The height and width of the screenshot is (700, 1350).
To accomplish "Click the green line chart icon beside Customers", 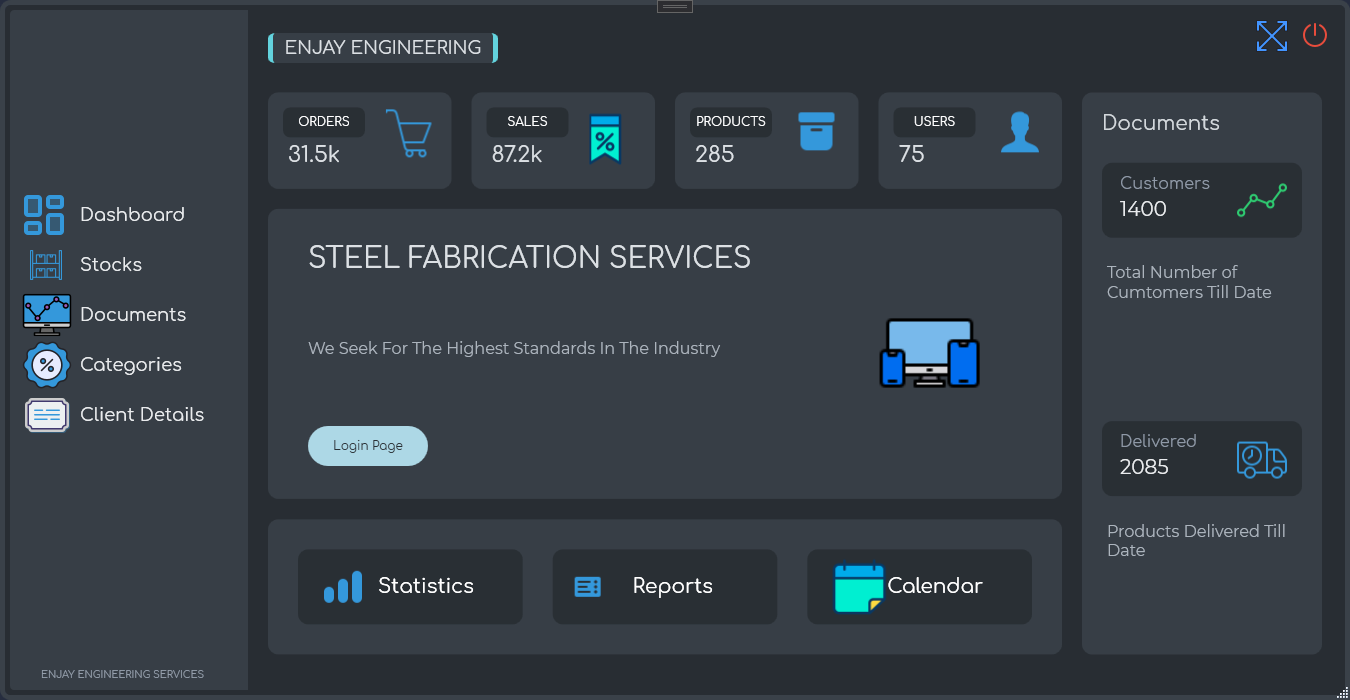I will [1261, 201].
